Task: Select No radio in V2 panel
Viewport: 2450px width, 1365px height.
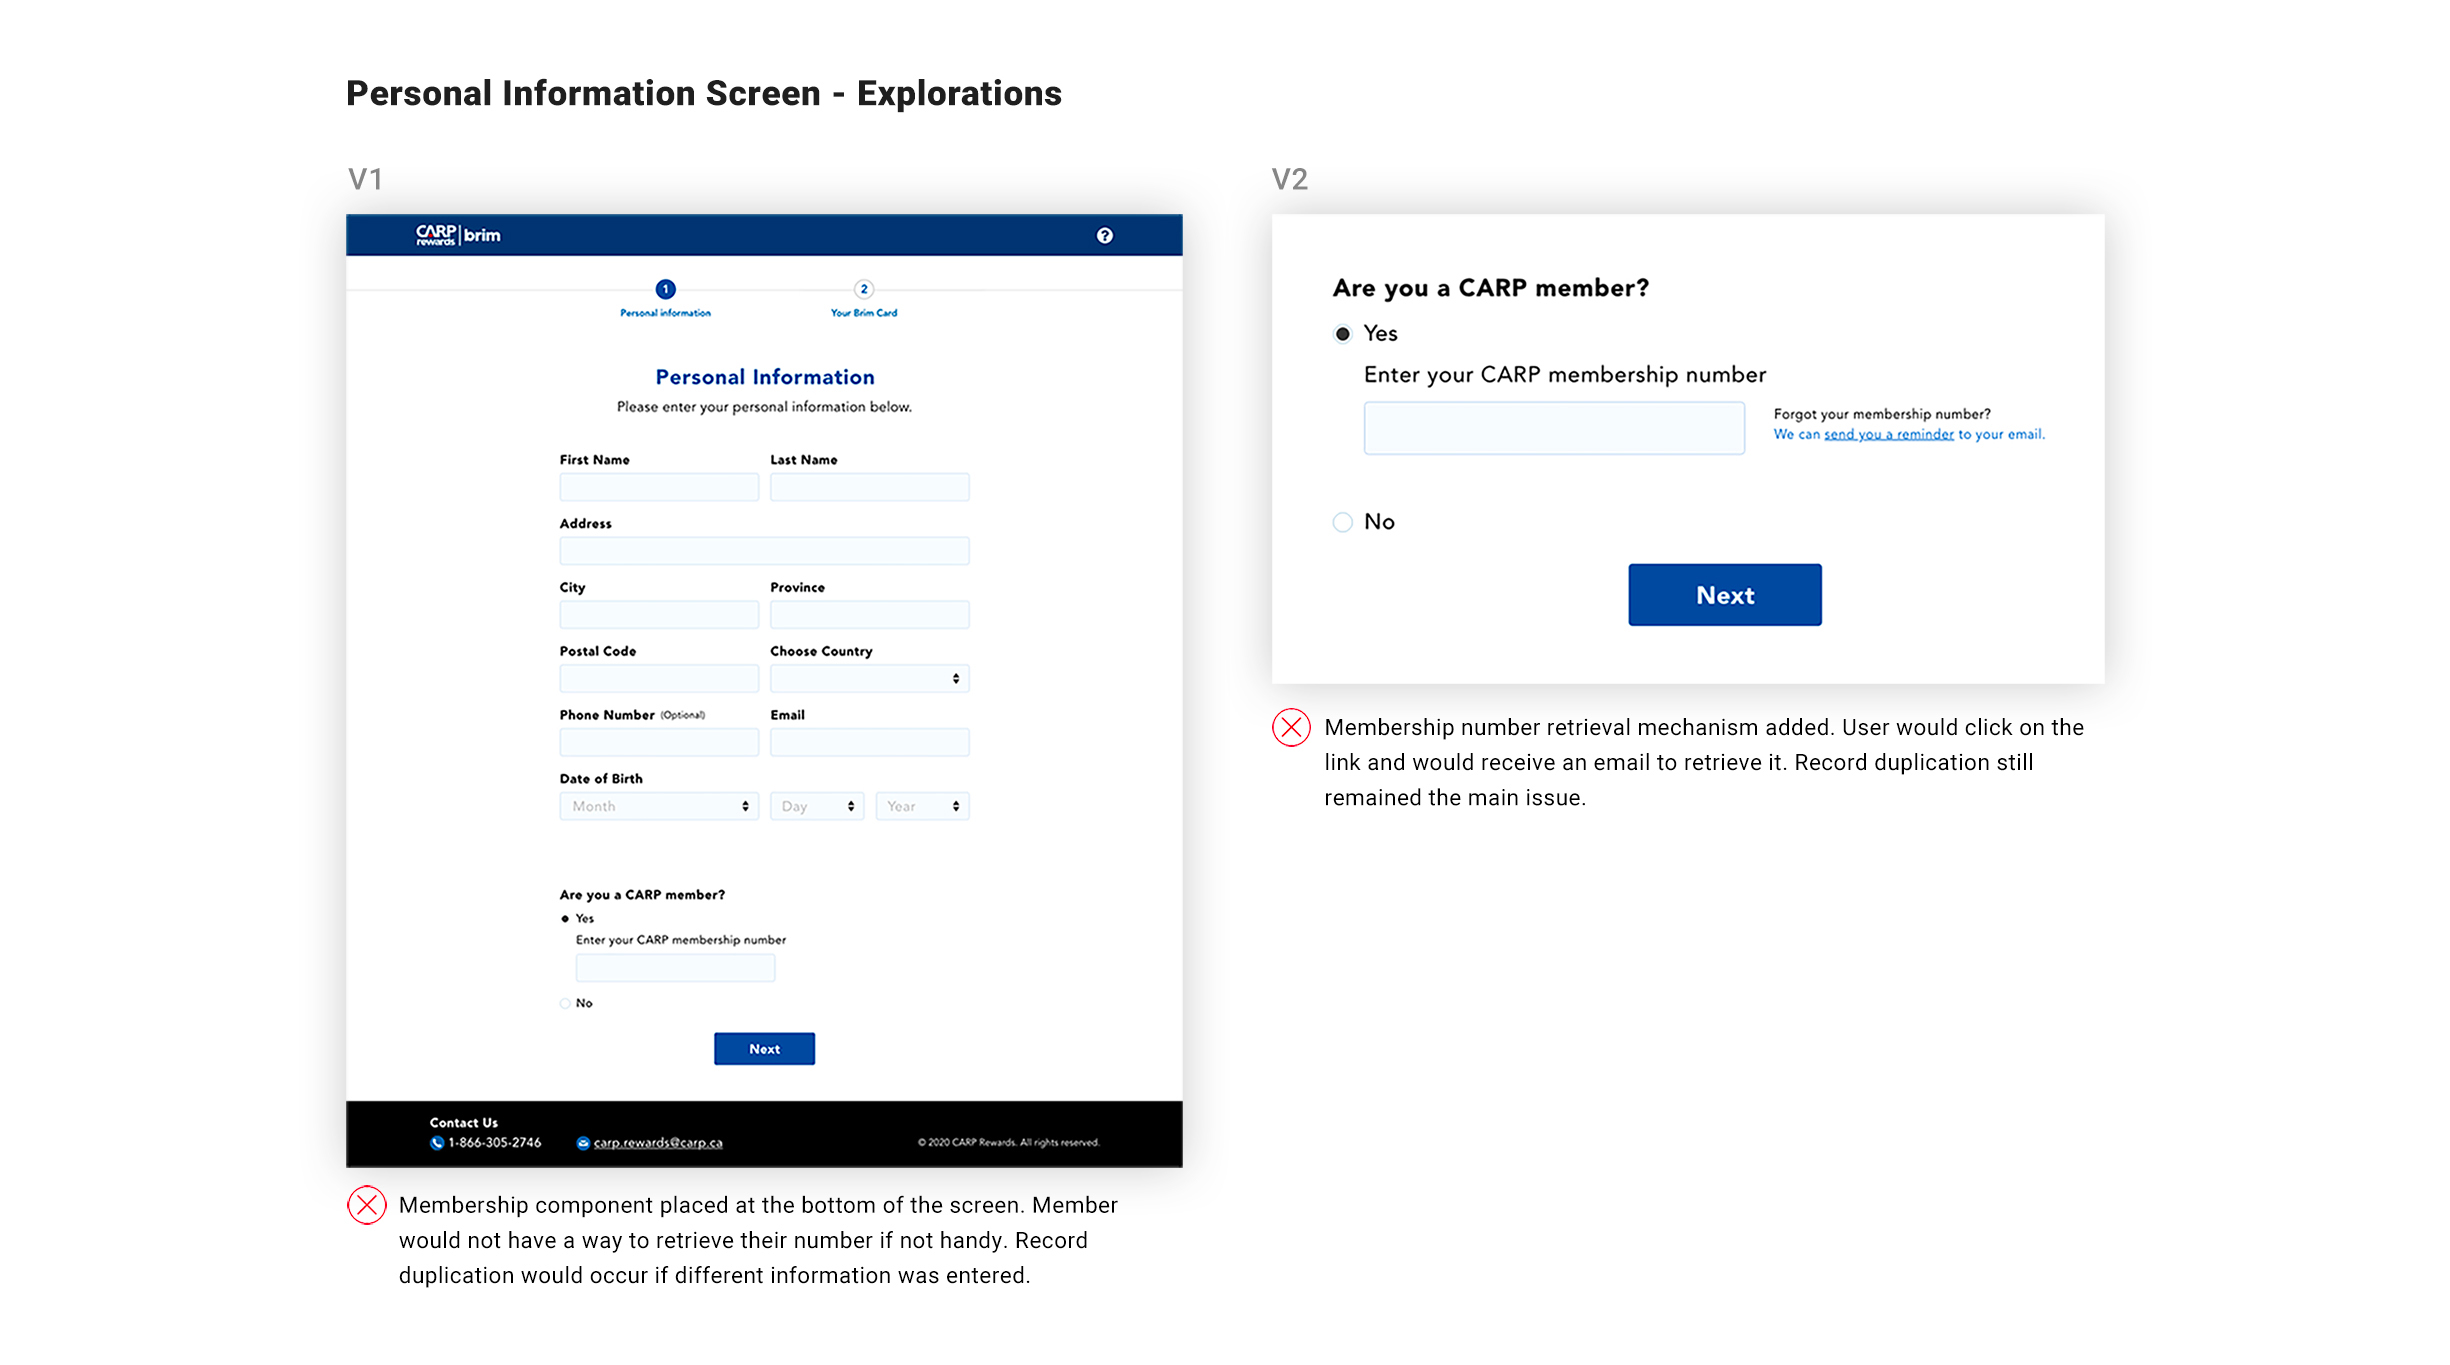Action: [1343, 522]
